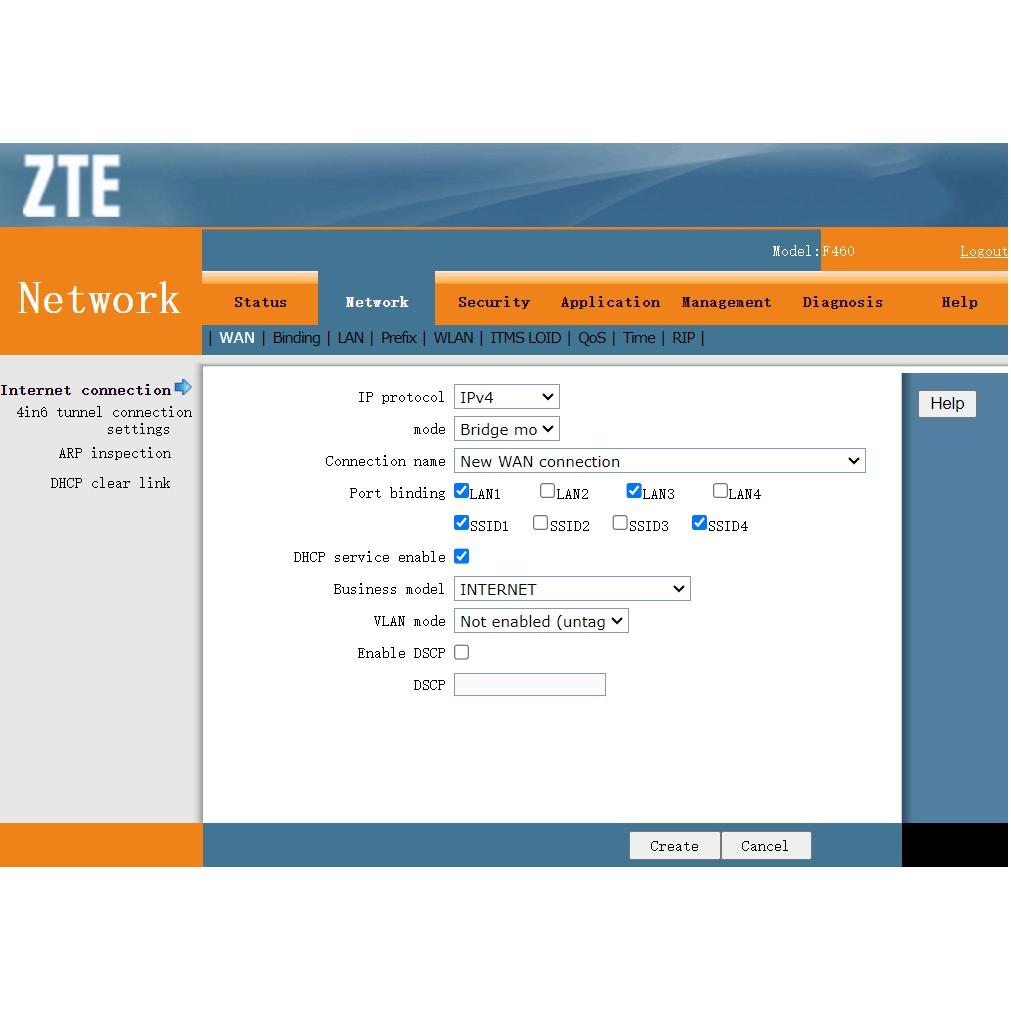Click the Model:F460 text in the header

(813, 251)
